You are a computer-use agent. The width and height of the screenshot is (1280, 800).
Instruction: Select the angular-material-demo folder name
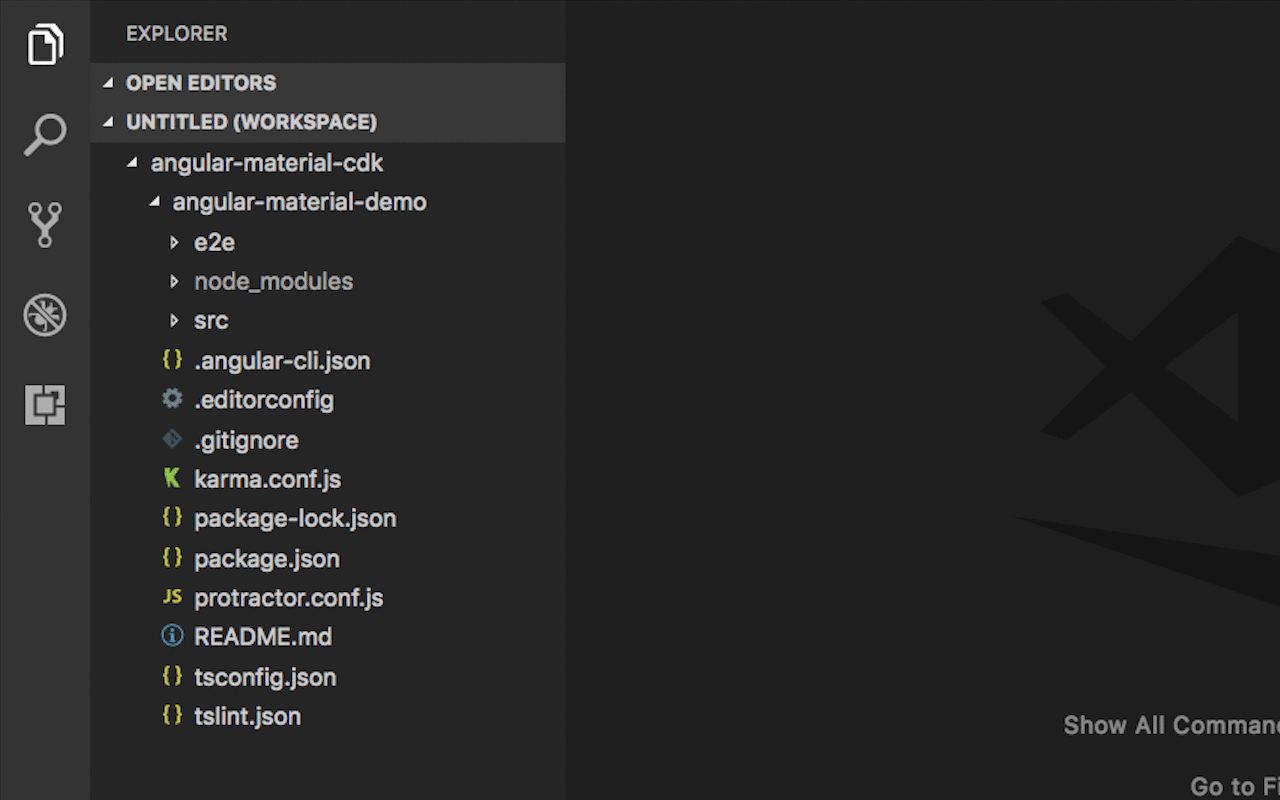pos(300,202)
